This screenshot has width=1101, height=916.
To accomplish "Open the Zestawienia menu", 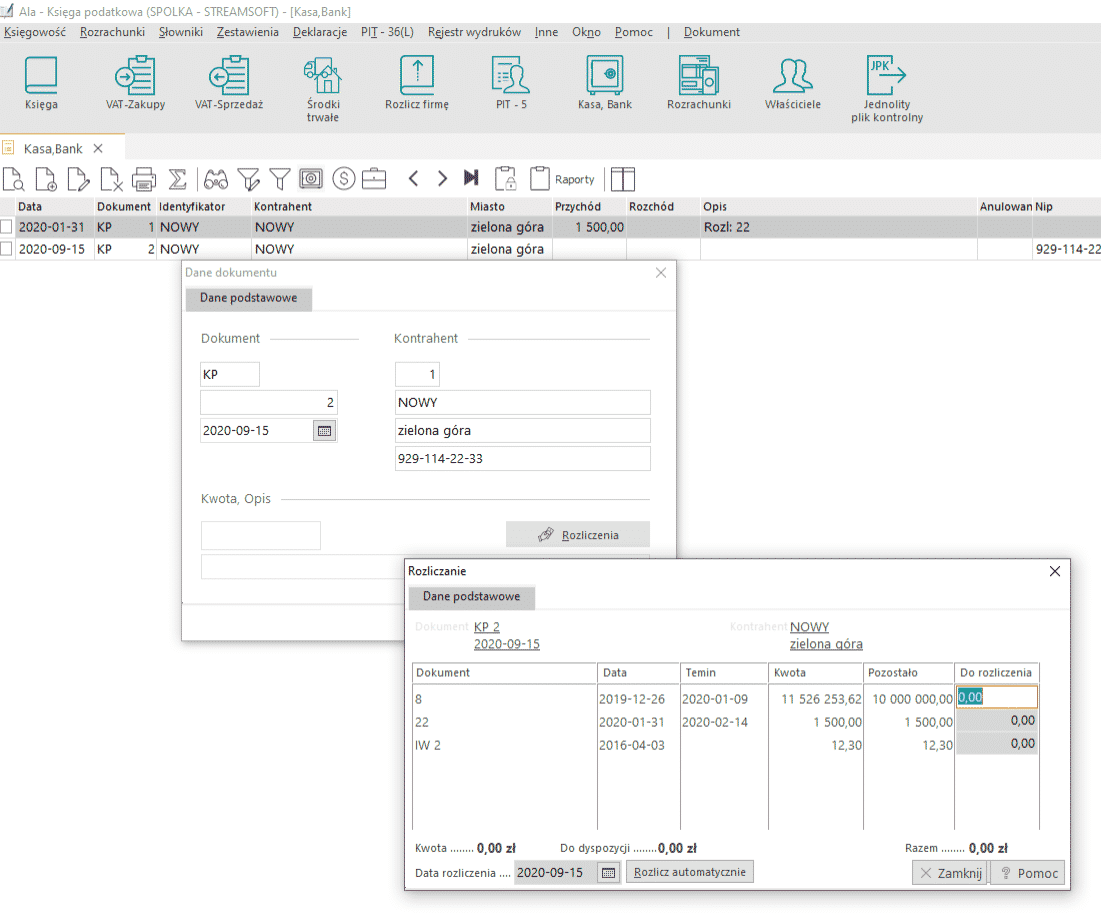I will [247, 32].
